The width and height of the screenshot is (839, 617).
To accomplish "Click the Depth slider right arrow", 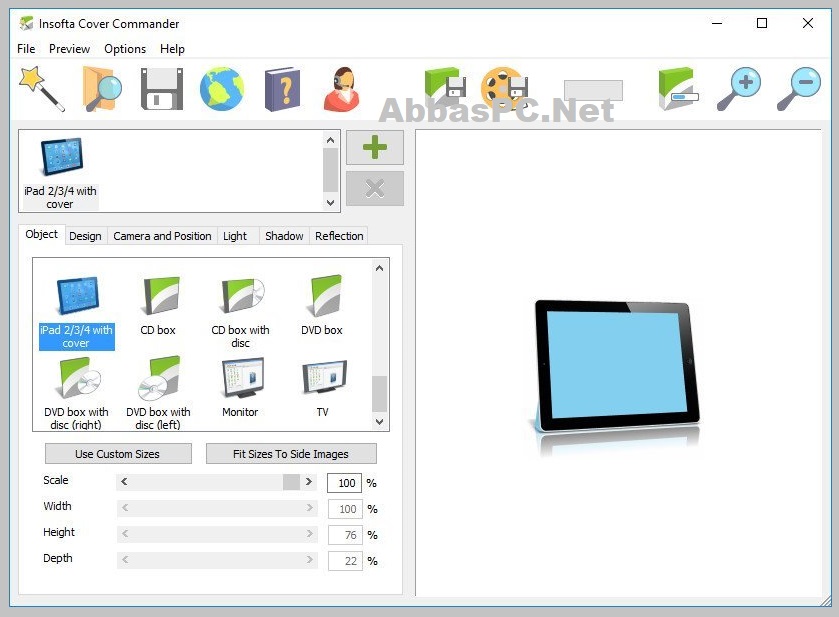I will (x=310, y=559).
